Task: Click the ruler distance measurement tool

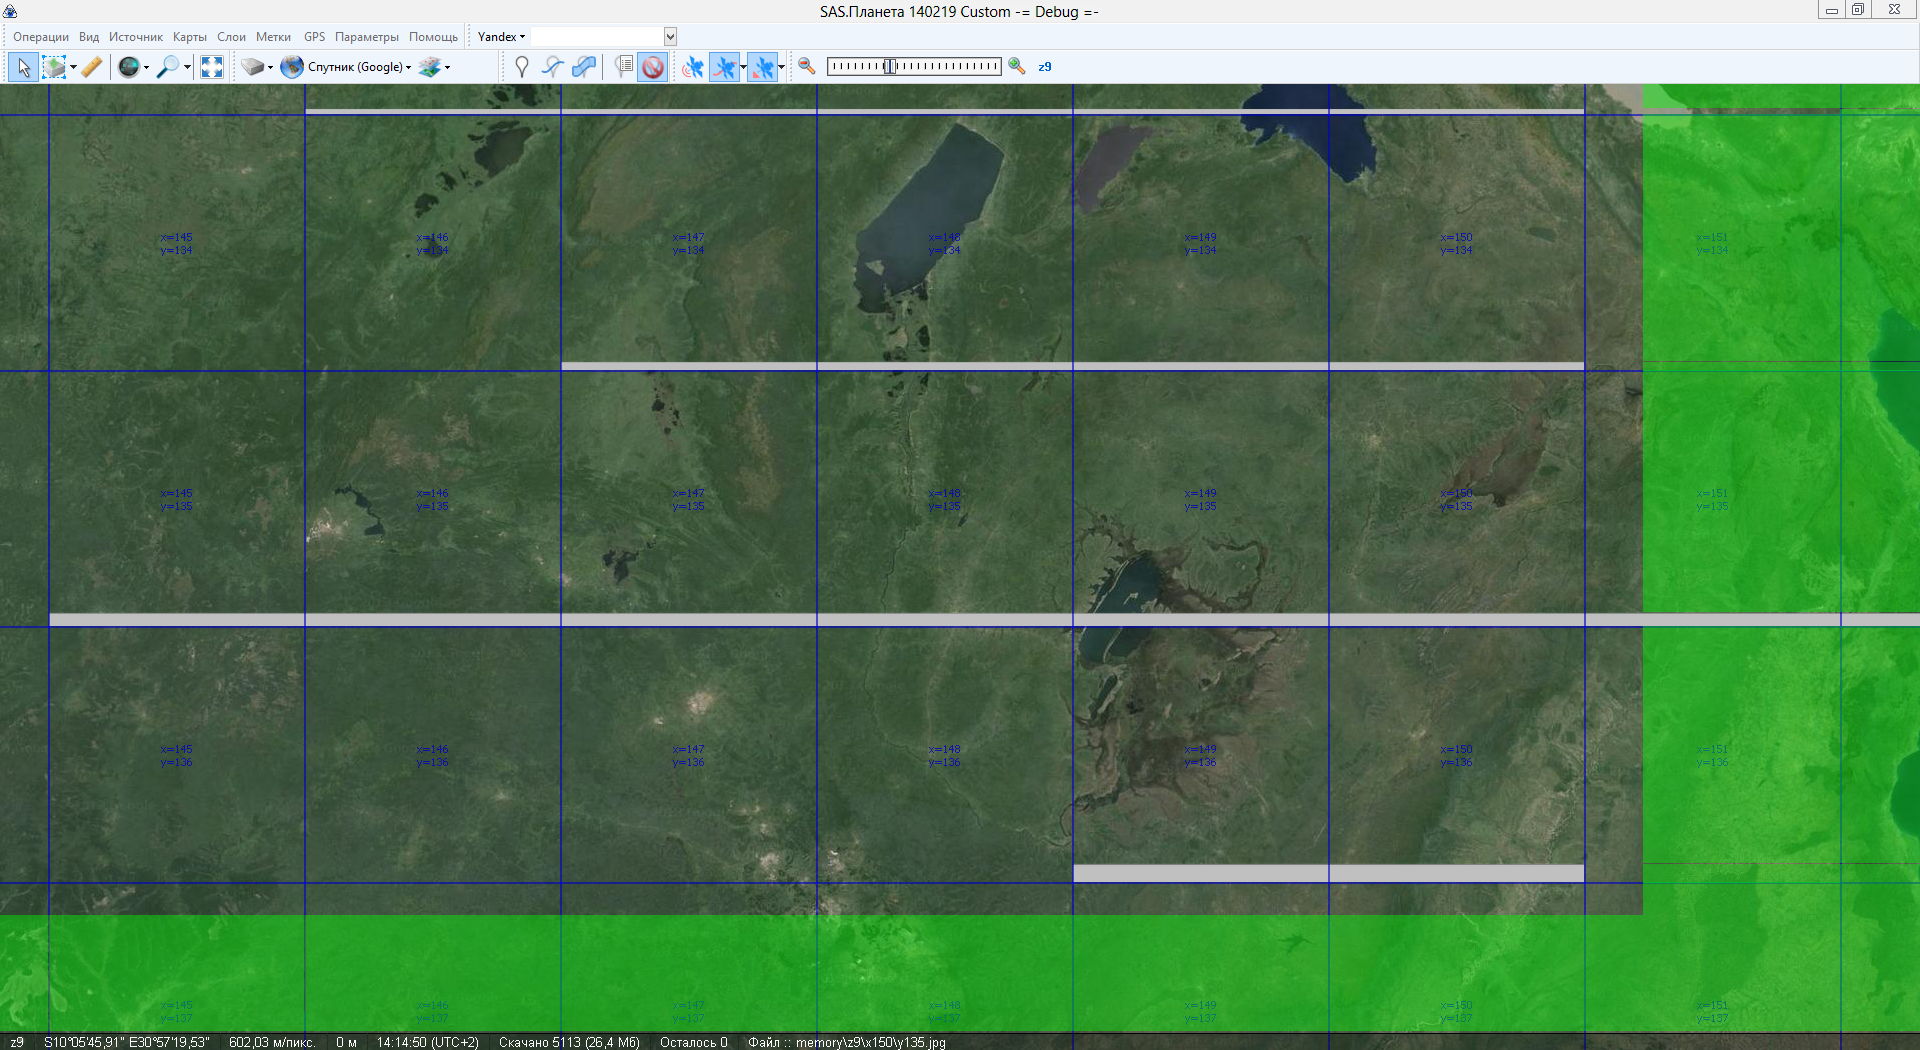Action: (92, 67)
